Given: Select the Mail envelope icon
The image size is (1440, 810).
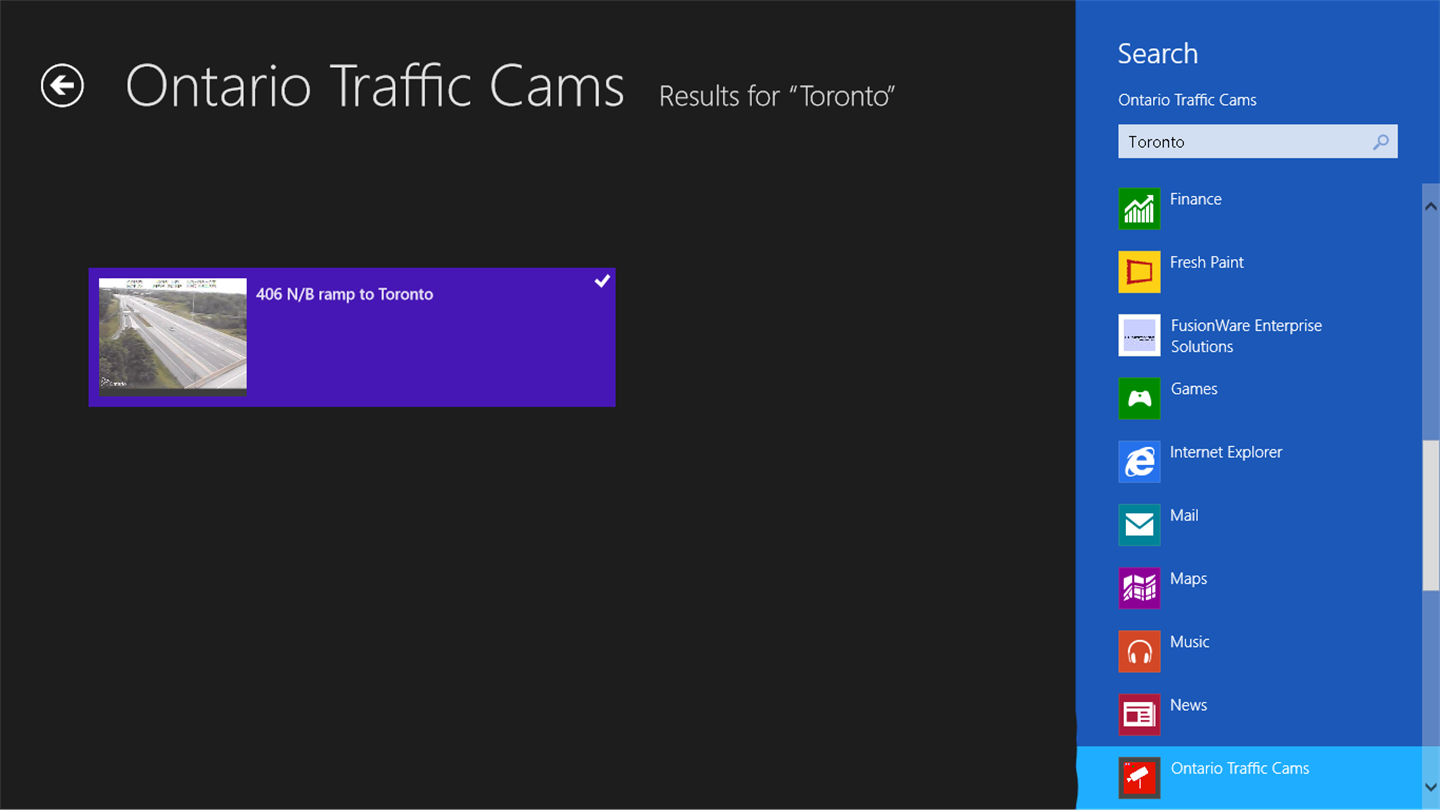Looking at the screenshot, I should (x=1139, y=524).
